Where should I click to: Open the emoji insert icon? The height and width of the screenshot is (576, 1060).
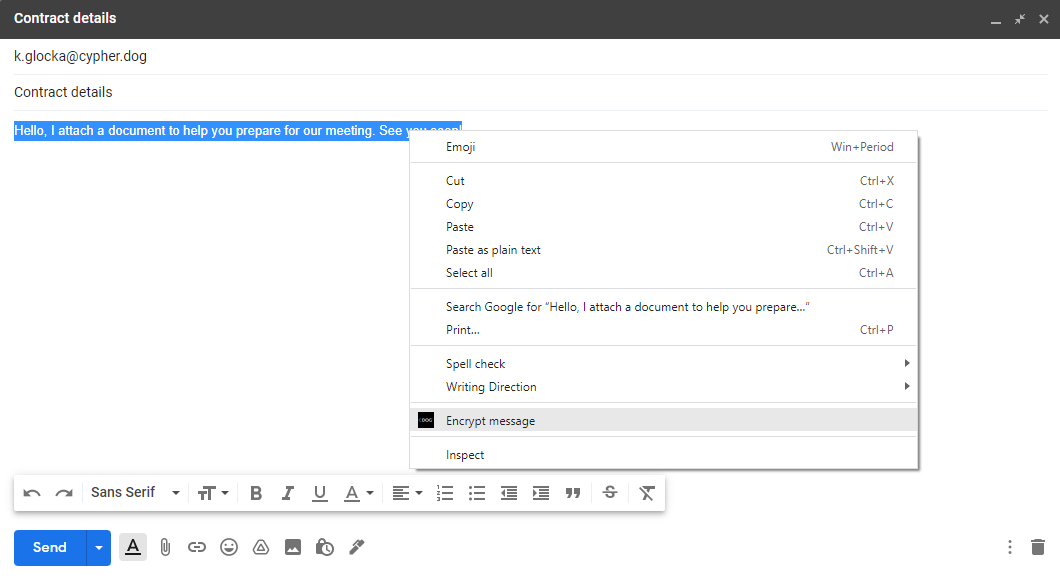click(x=229, y=547)
